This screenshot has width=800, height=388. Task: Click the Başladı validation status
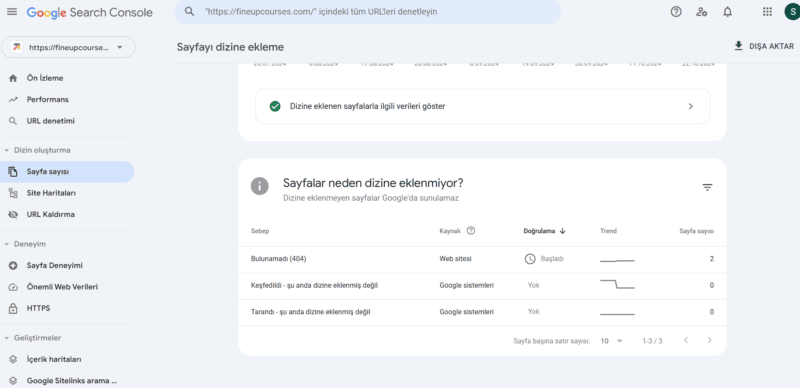(x=544, y=259)
